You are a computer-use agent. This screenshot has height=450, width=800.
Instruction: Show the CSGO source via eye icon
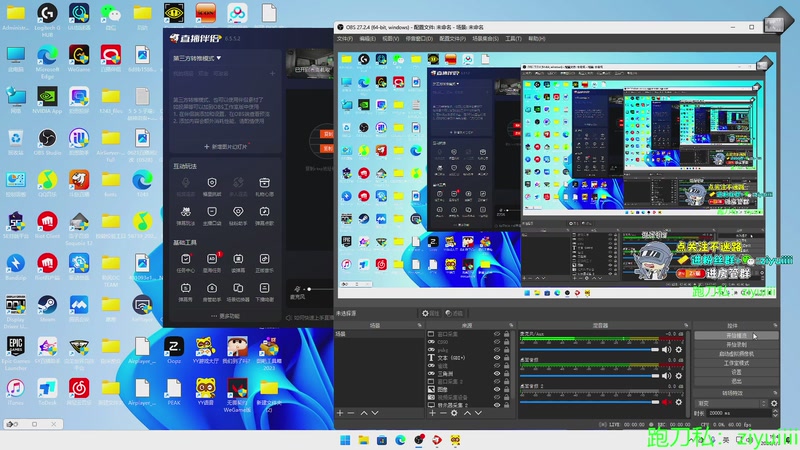(497, 342)
